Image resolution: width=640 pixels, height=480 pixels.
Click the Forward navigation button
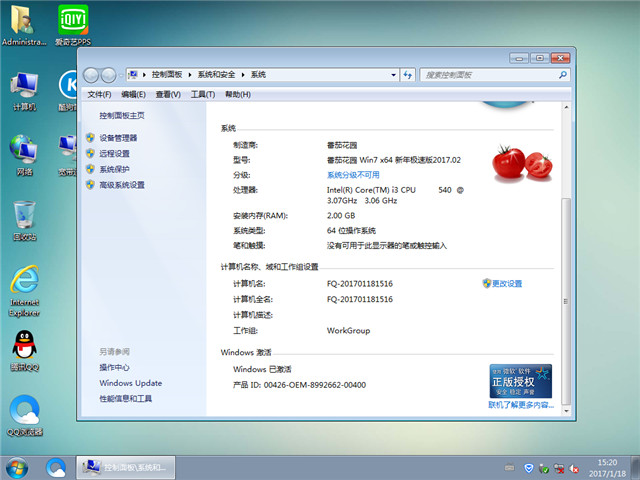[108, 75]
